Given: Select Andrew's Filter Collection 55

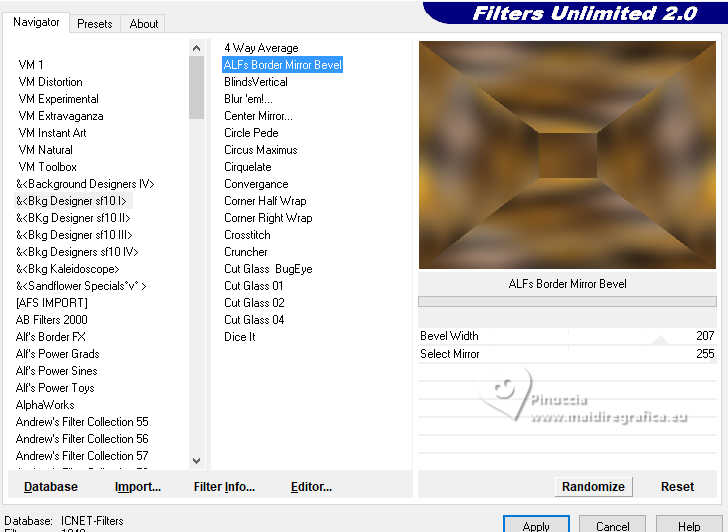Looking at the screenshot, I should click(x=82, y=422).
